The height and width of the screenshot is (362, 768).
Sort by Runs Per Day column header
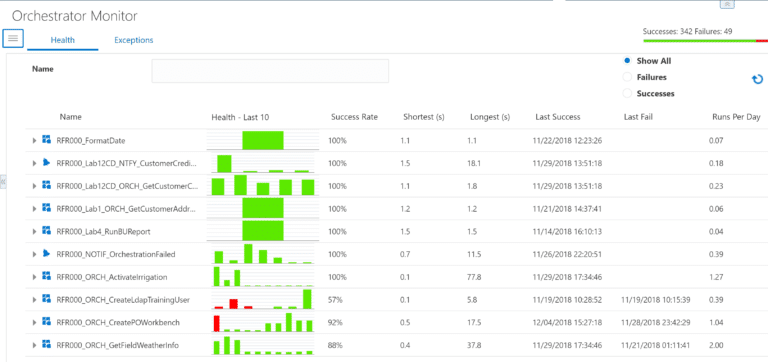[x=736, y=117]
